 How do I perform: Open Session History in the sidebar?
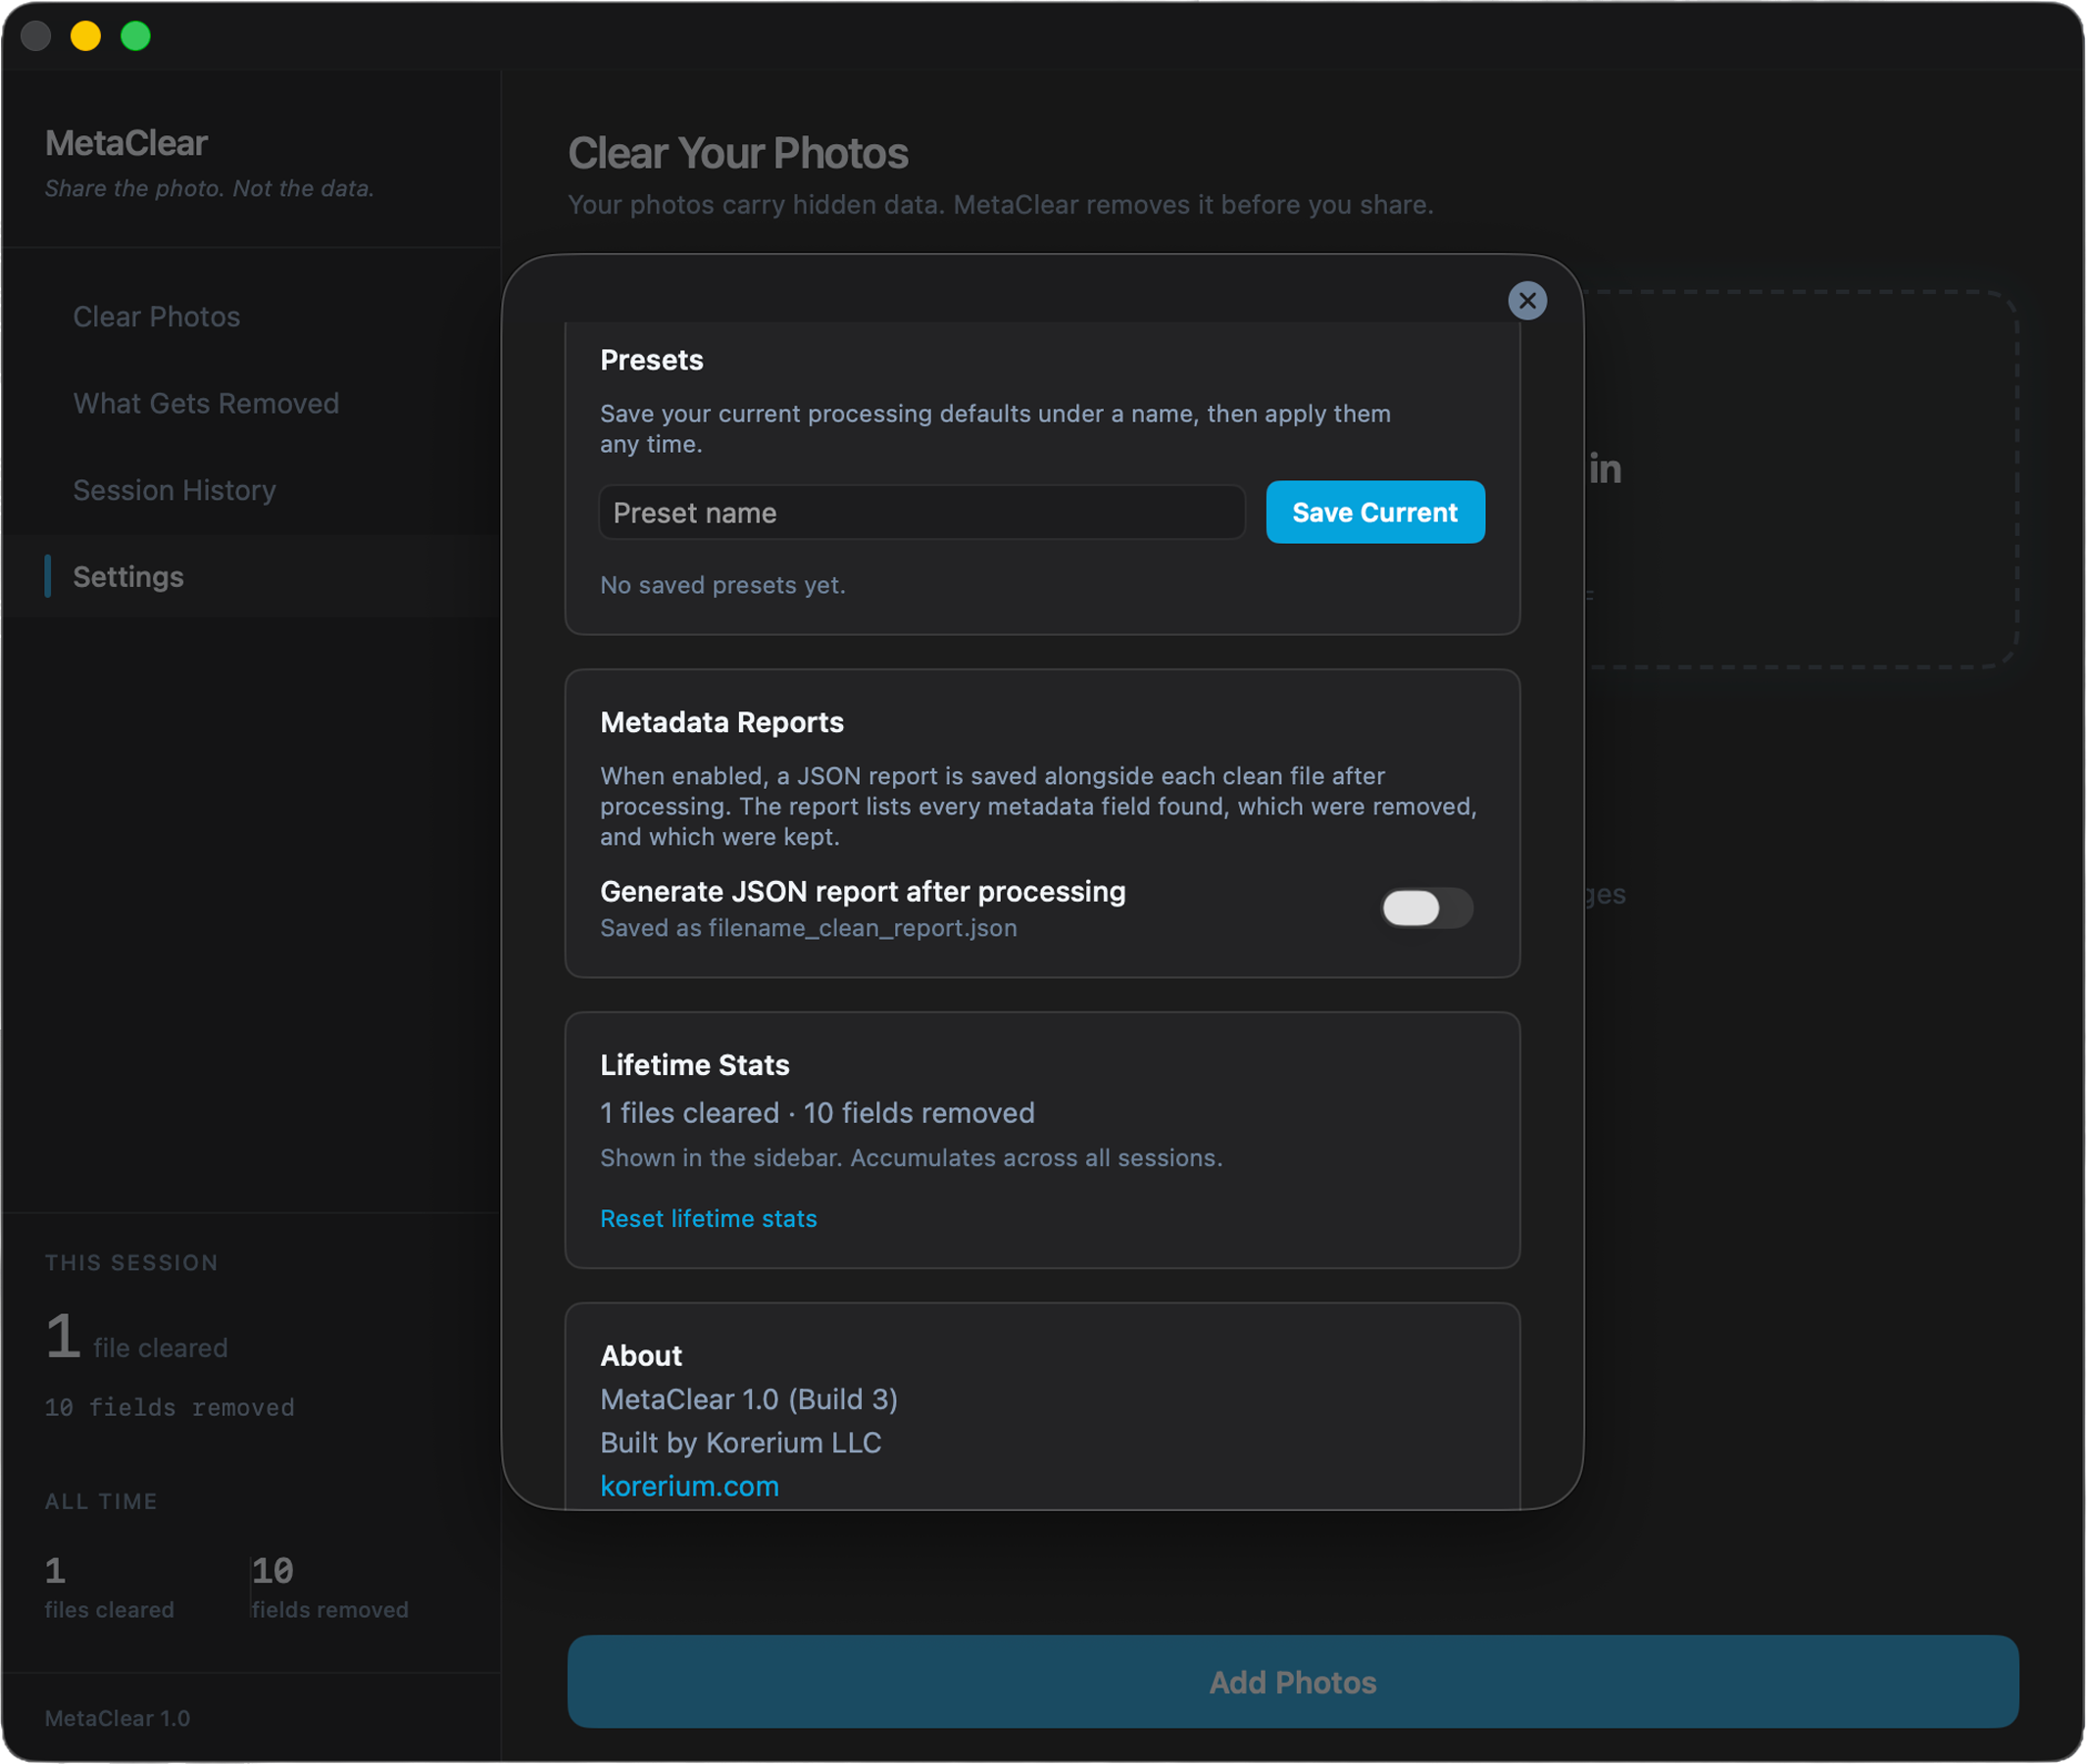click(174, 490)
